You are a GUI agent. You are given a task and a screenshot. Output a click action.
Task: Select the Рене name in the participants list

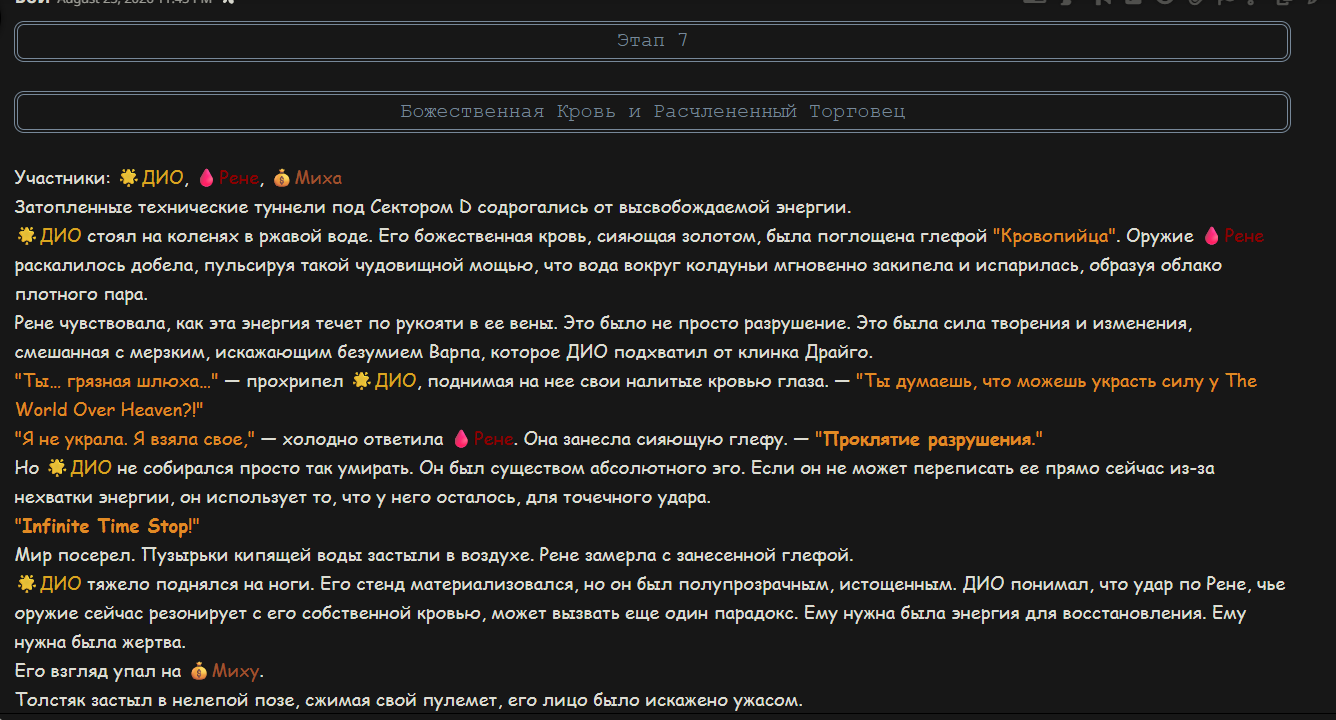239,178
